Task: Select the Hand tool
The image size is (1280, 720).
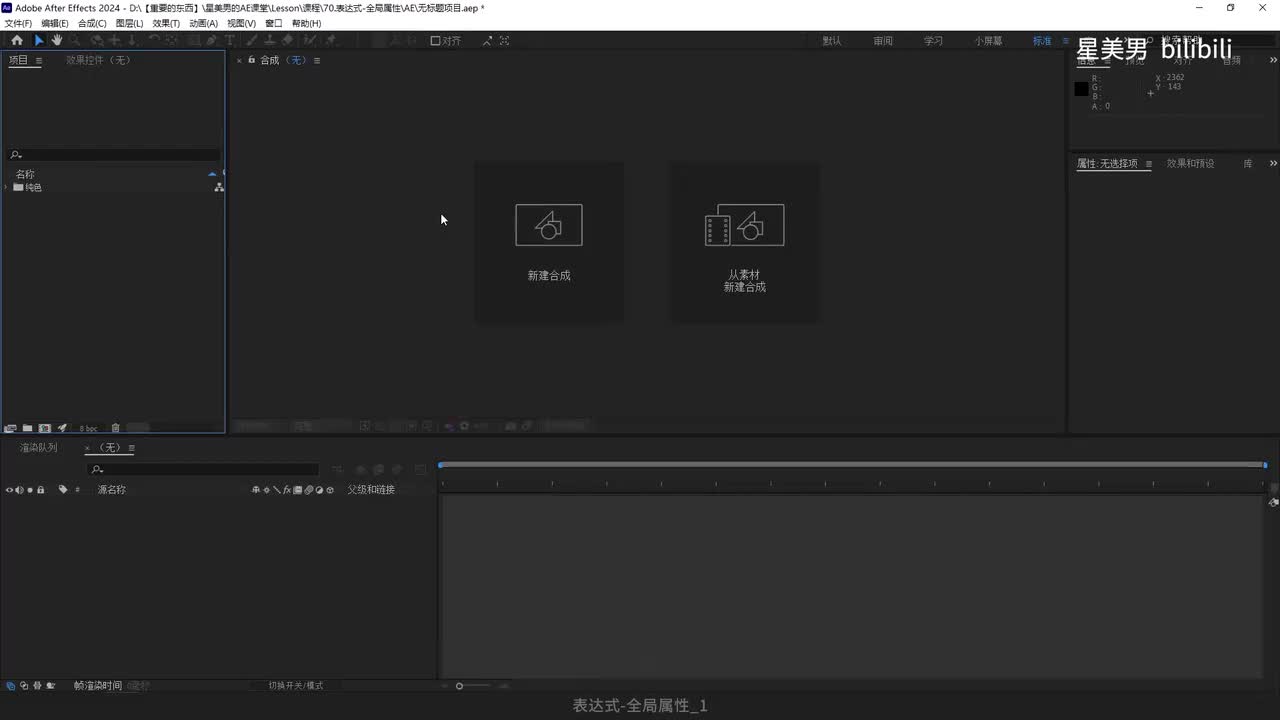Action: tap(57, 41)
